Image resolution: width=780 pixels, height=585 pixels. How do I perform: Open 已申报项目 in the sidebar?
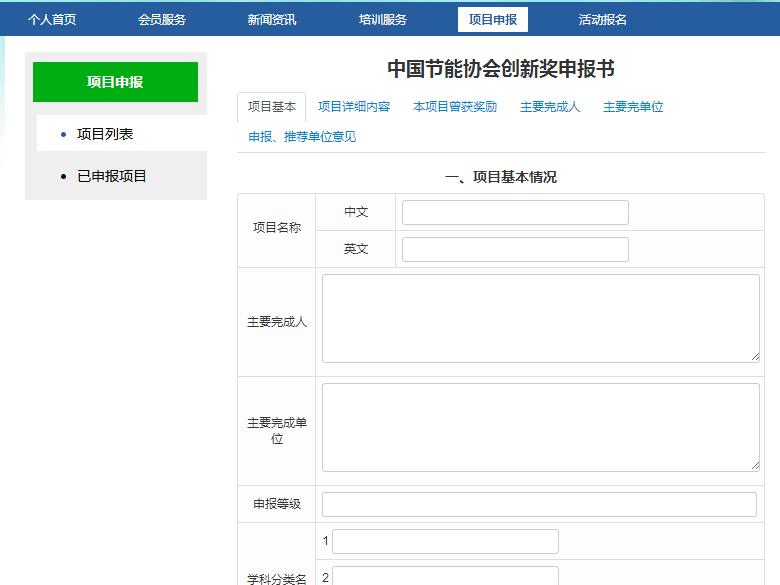click(x=111, y=176)
